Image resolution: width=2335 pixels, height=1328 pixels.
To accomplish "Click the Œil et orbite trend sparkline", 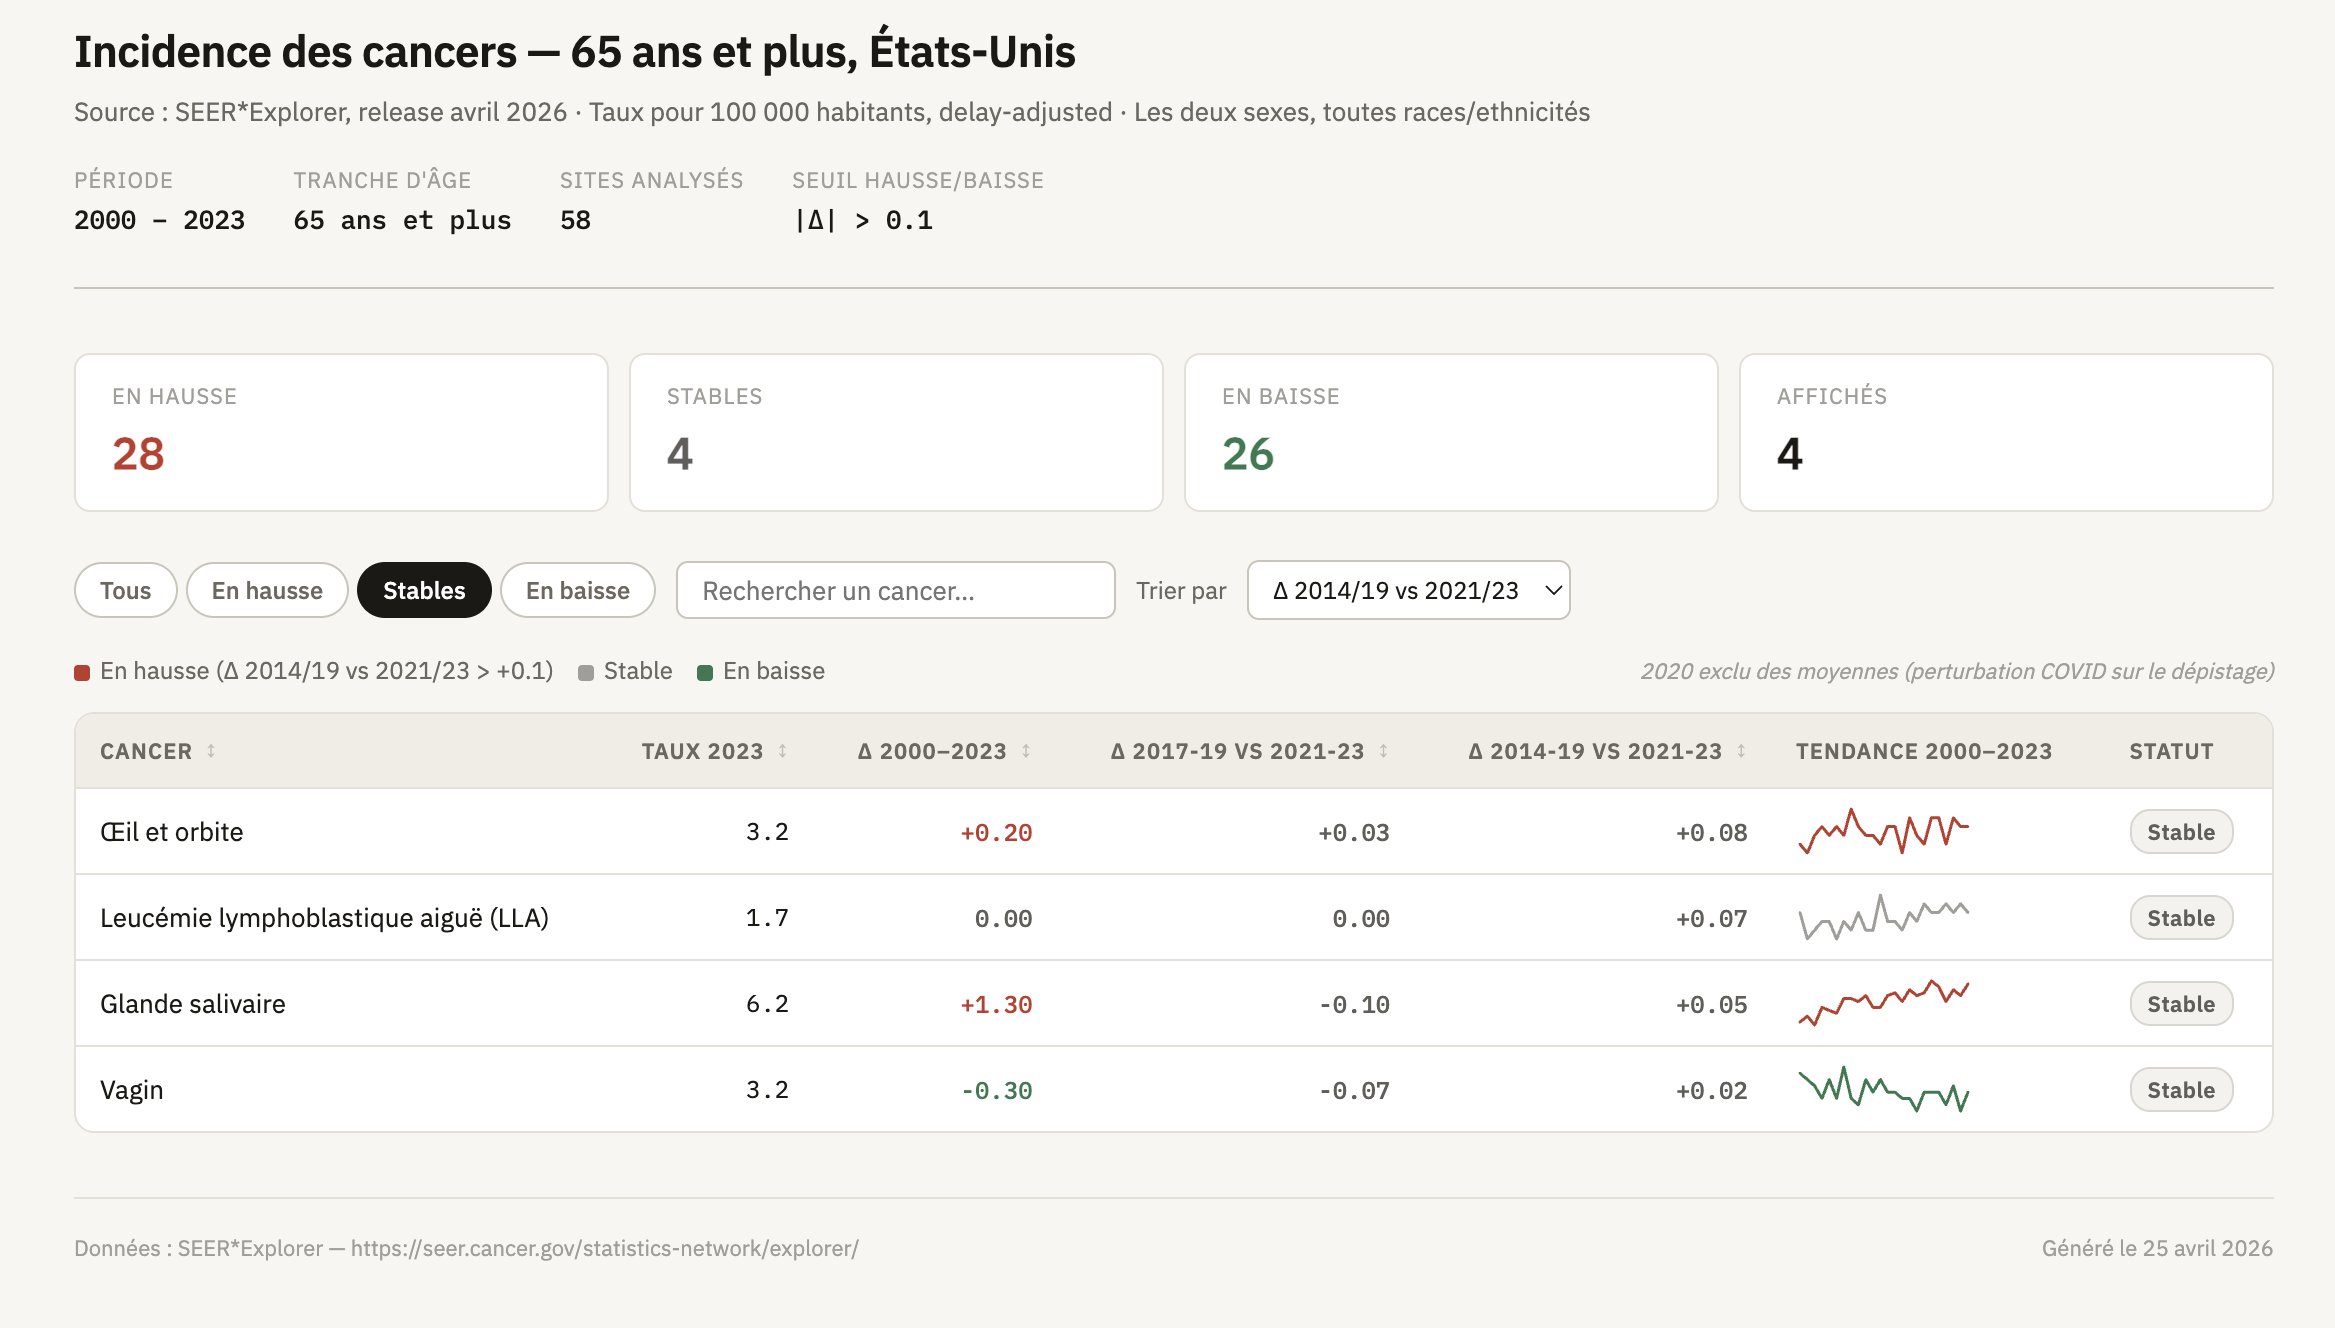I will click(x=1883, y=831).
